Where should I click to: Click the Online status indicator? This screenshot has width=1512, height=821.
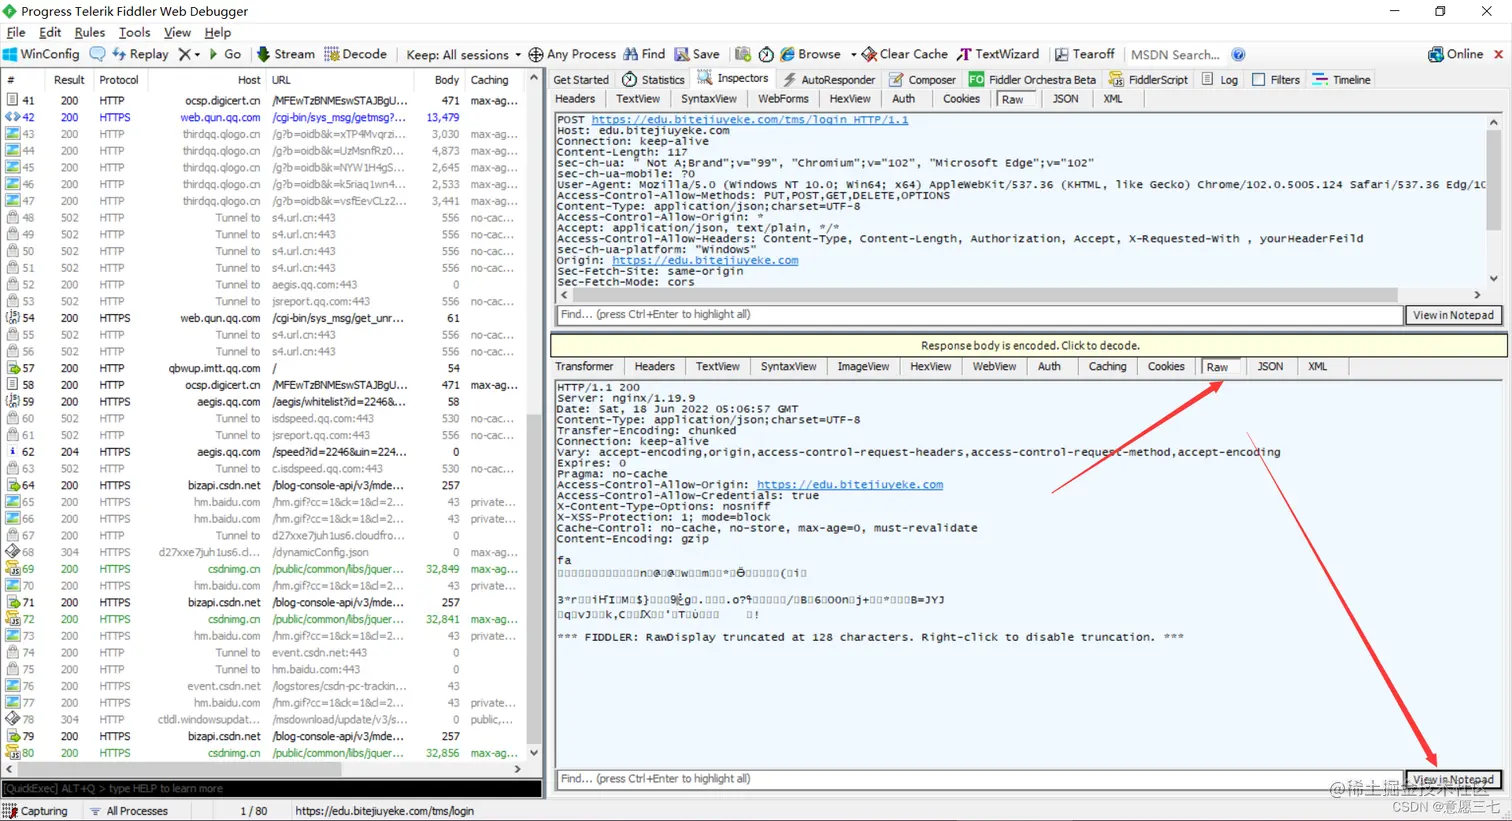click(1455, 54)
